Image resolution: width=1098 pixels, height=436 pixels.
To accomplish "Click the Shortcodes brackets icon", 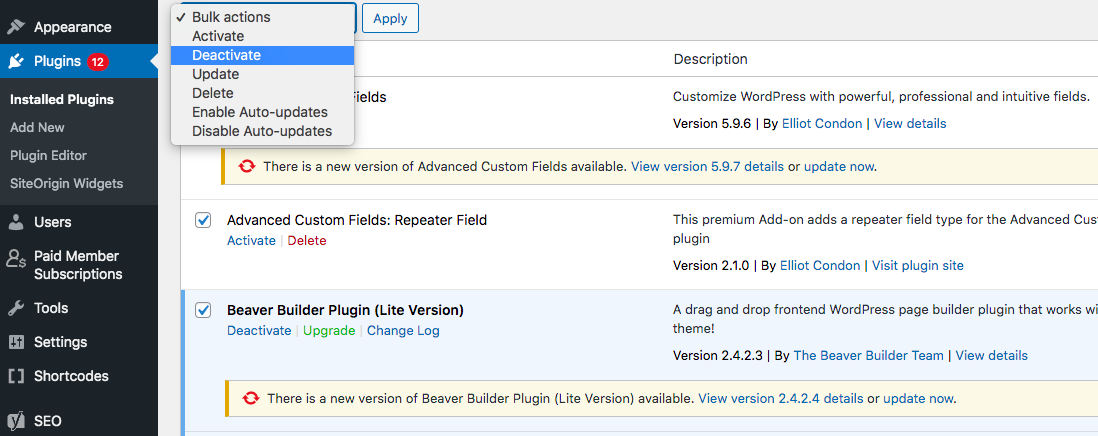I will click(16, 376).
